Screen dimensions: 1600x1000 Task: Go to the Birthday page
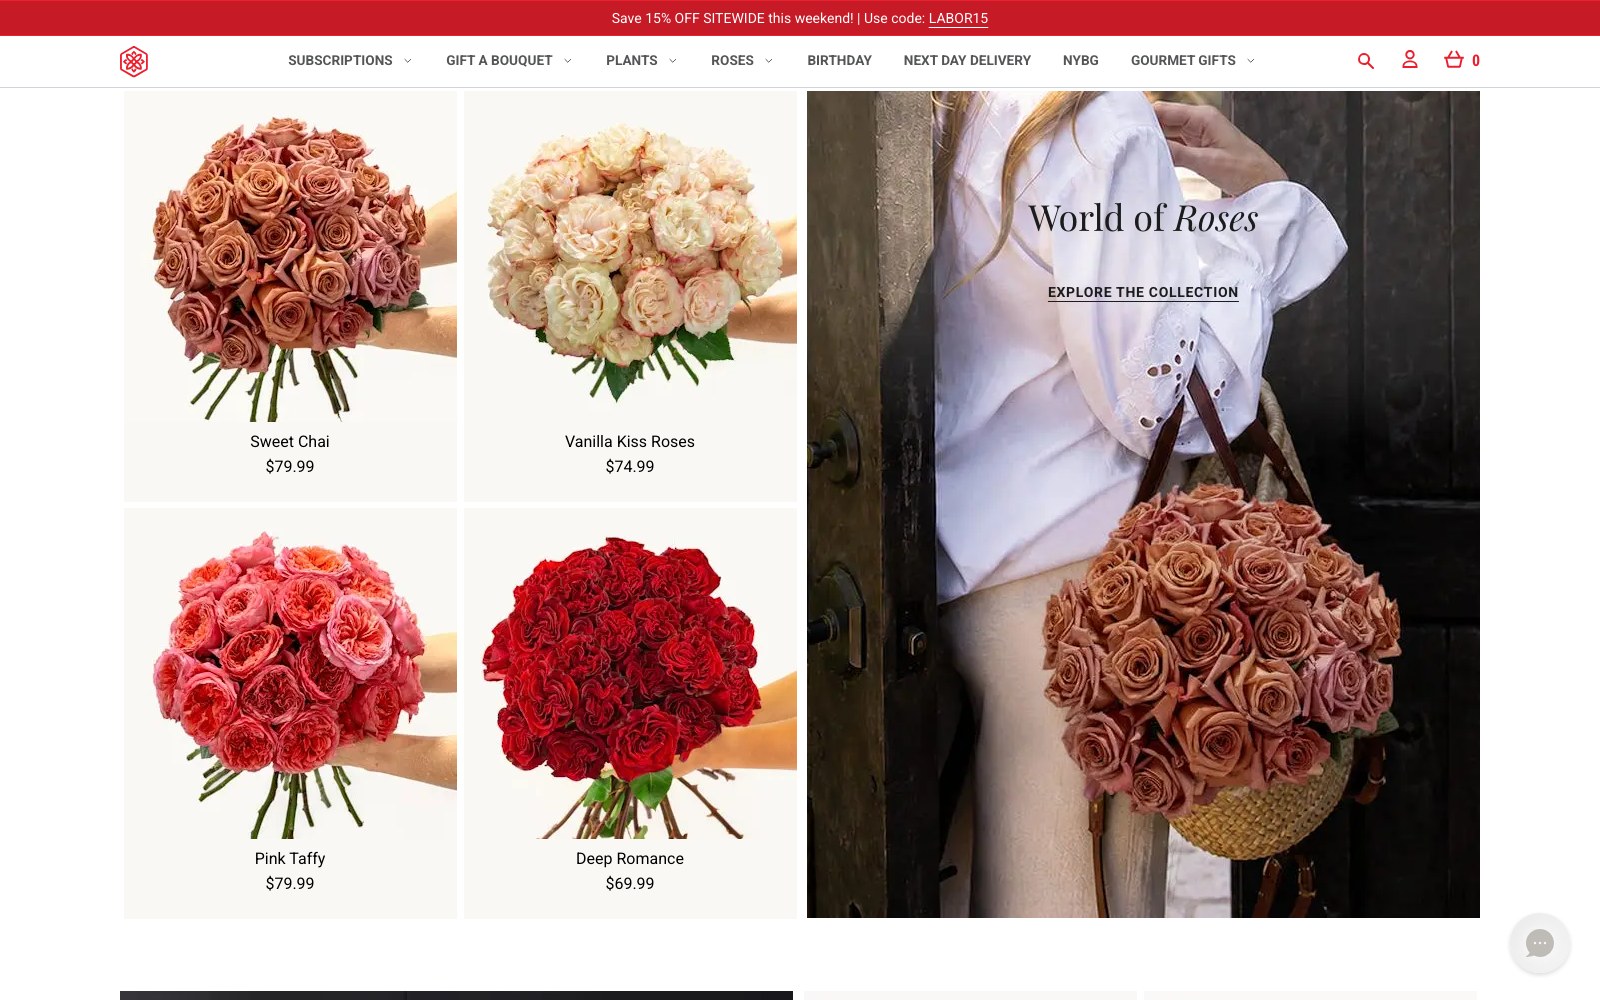pos(840,61)
